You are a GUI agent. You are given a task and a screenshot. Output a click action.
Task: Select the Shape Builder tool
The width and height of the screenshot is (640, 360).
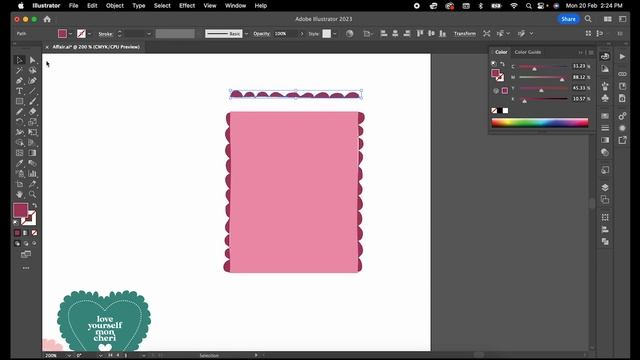tap(19, 142)
